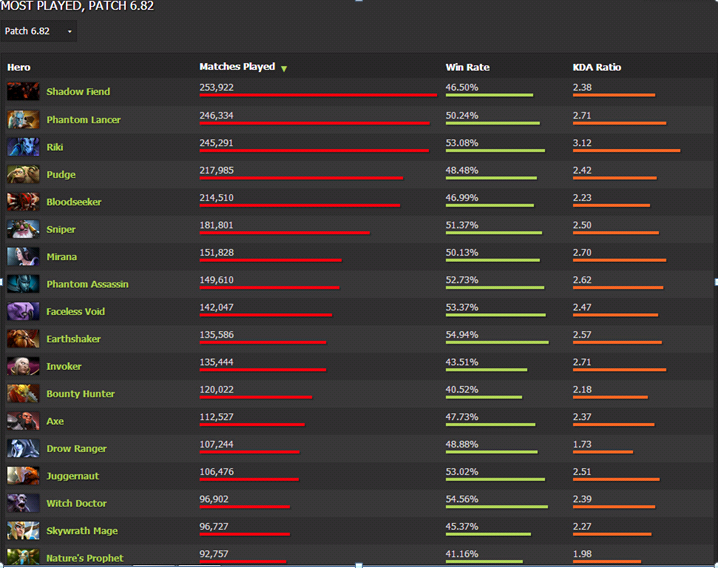The image size is (718, 568).
Task: Select the 2.50 KDA ratio value
Action: [582, 225]
